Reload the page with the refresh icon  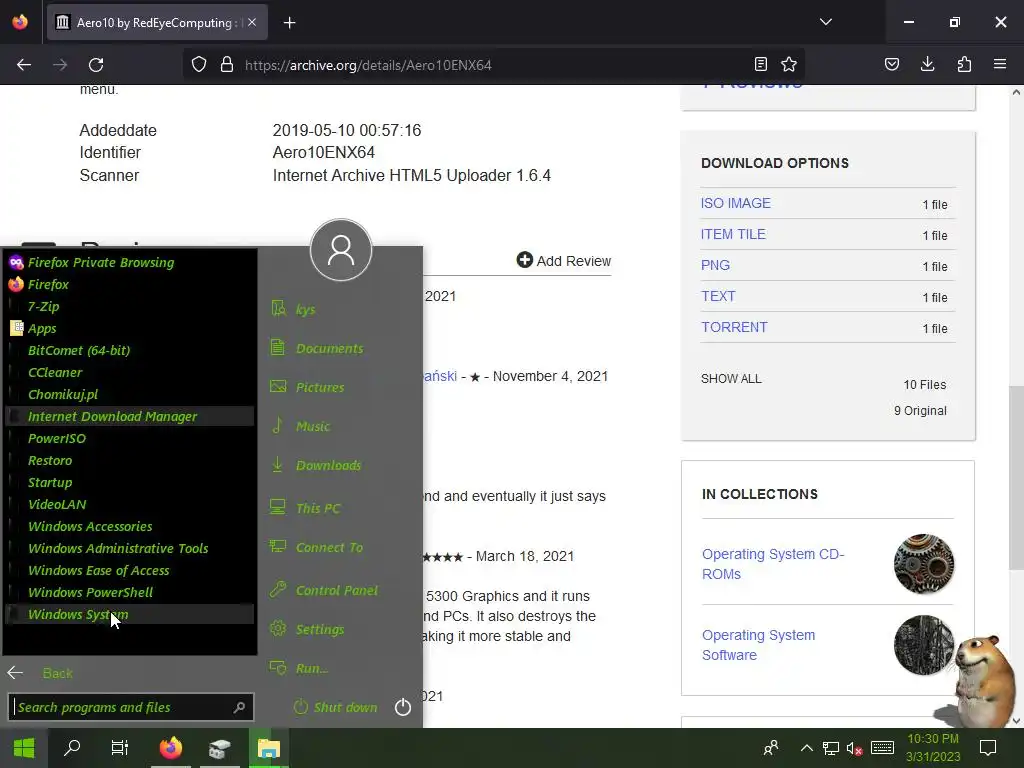[x=96, y=65]
